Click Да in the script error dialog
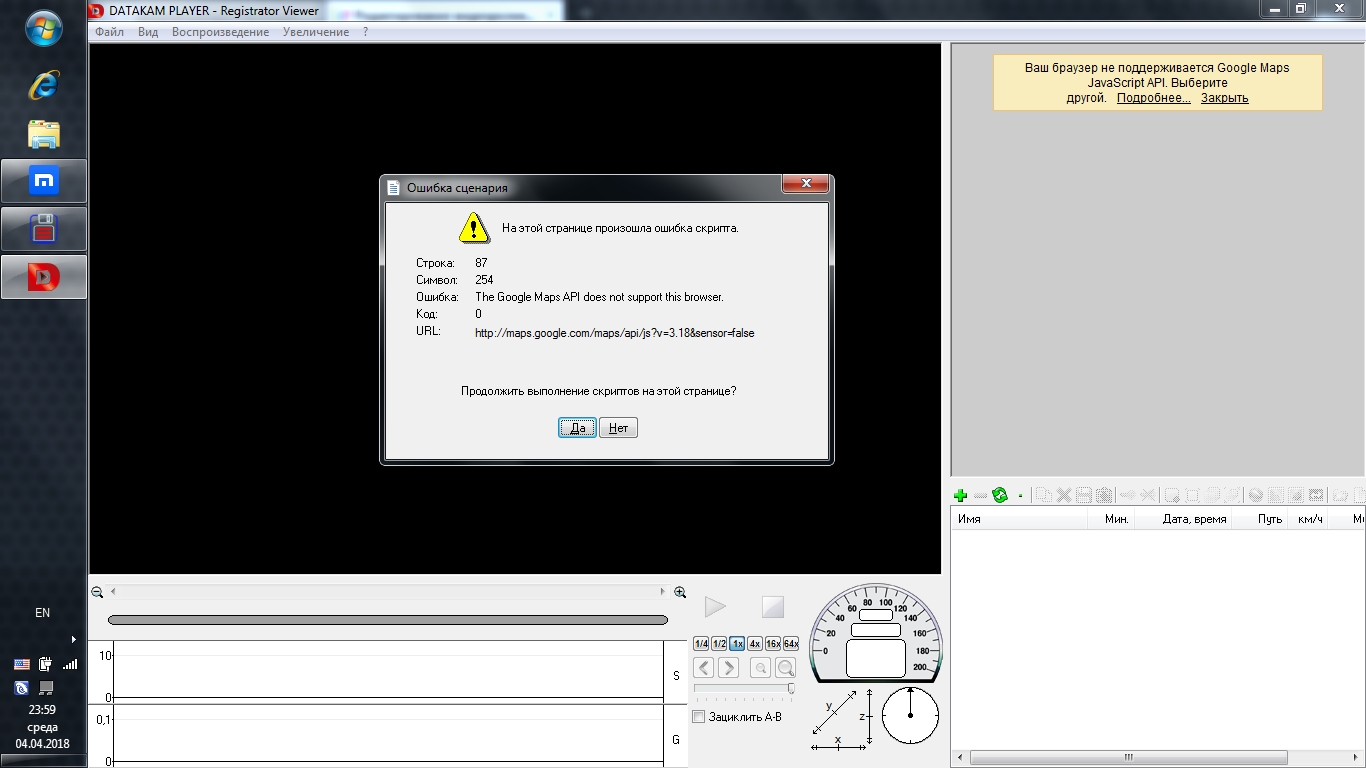 (577, 428)
